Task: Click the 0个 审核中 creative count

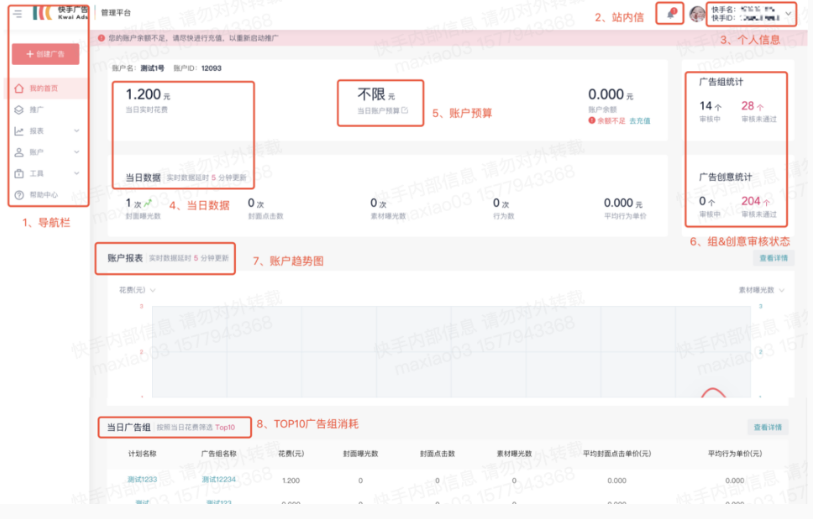Action: [x=707, y=201]
